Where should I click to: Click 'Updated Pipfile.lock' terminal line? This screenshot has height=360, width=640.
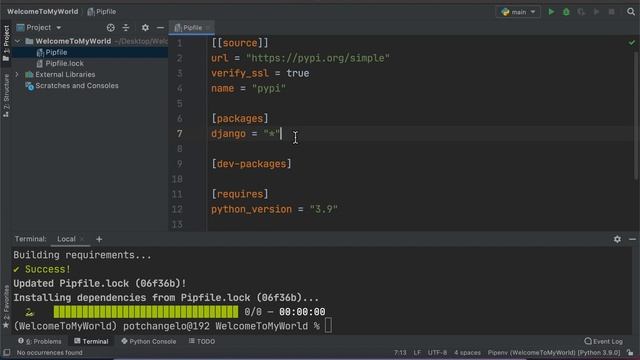pyautogui.click(x=100, y=284)
